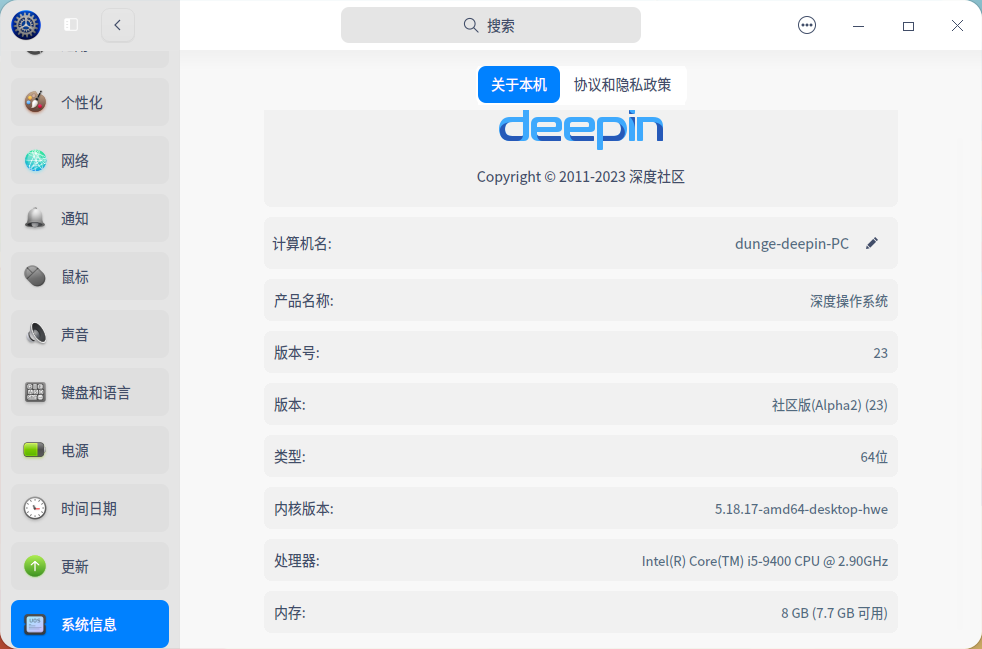Open the more options menu
Viewport: 982px width, 649px height.
point(807,25)
